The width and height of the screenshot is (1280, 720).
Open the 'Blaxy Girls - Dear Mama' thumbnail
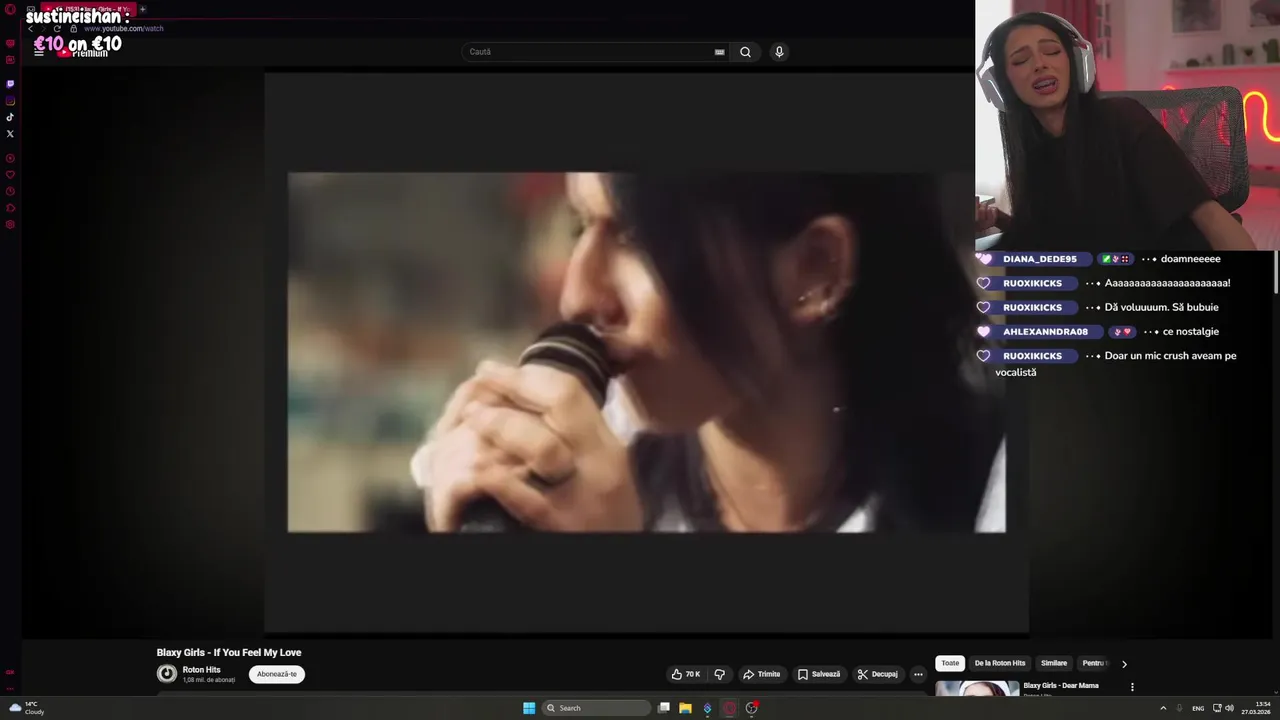977,688
